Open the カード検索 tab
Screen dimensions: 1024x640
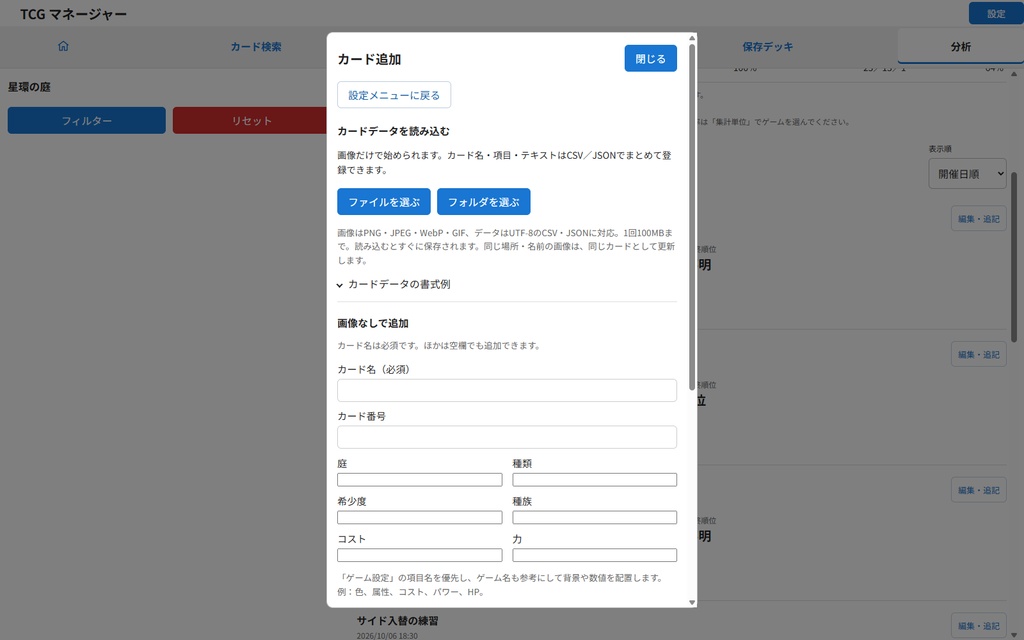click(x=256, y=47)
